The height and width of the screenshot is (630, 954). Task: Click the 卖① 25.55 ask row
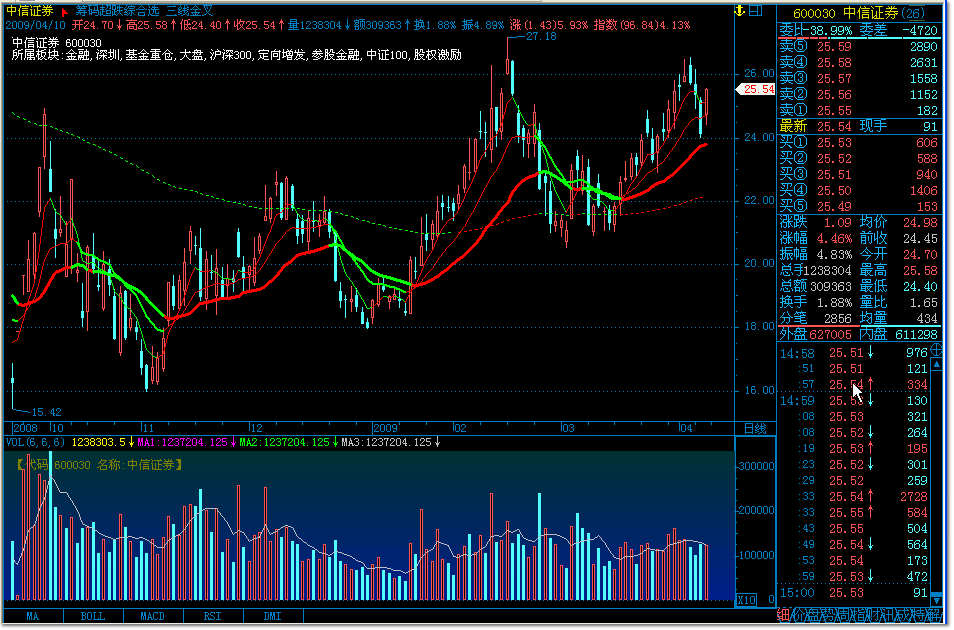point(859,111)
